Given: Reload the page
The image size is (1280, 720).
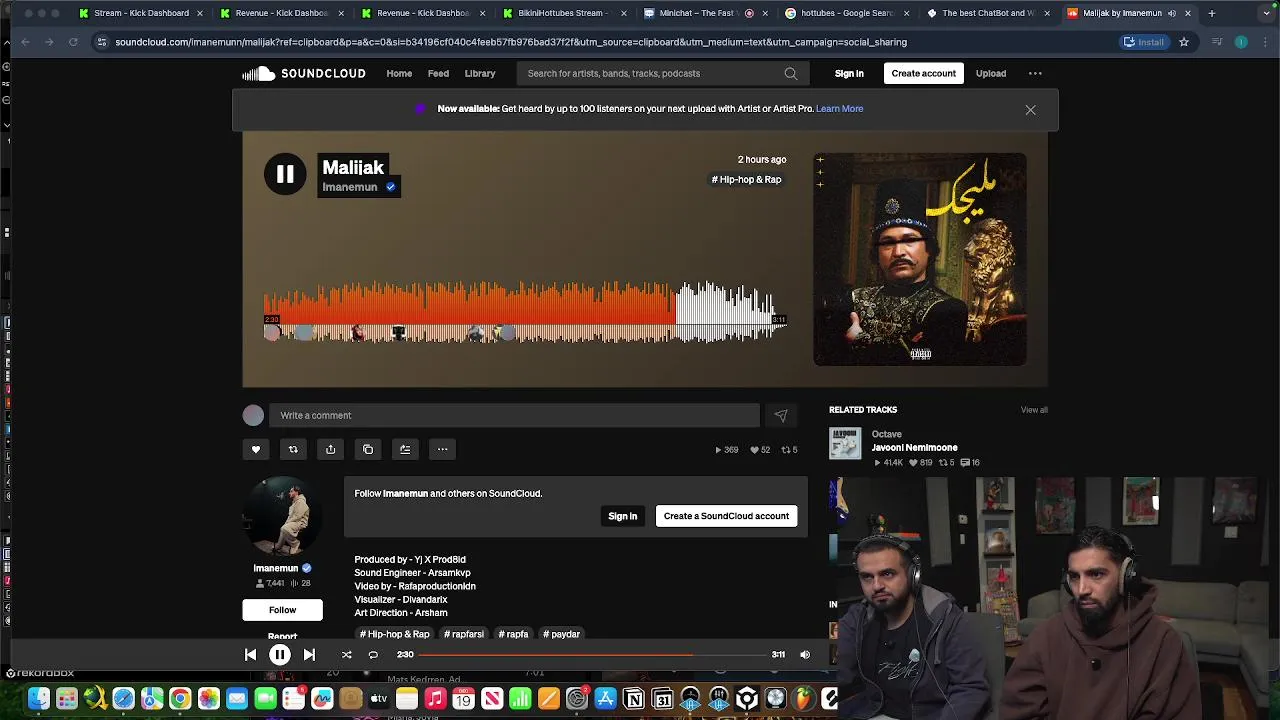Looking at the screenshot, I should pos(73,42).
